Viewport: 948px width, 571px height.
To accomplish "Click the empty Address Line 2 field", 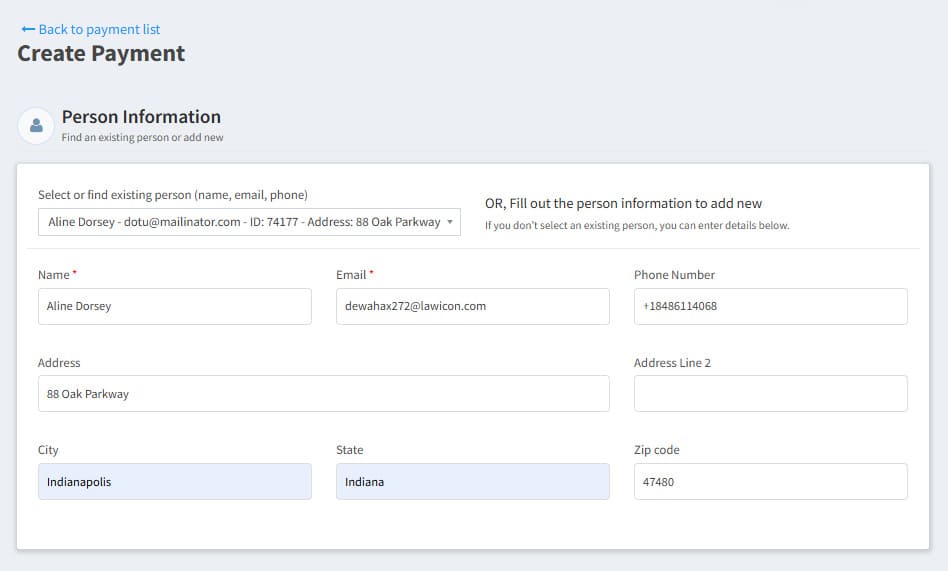I will [x=770, y=394].
